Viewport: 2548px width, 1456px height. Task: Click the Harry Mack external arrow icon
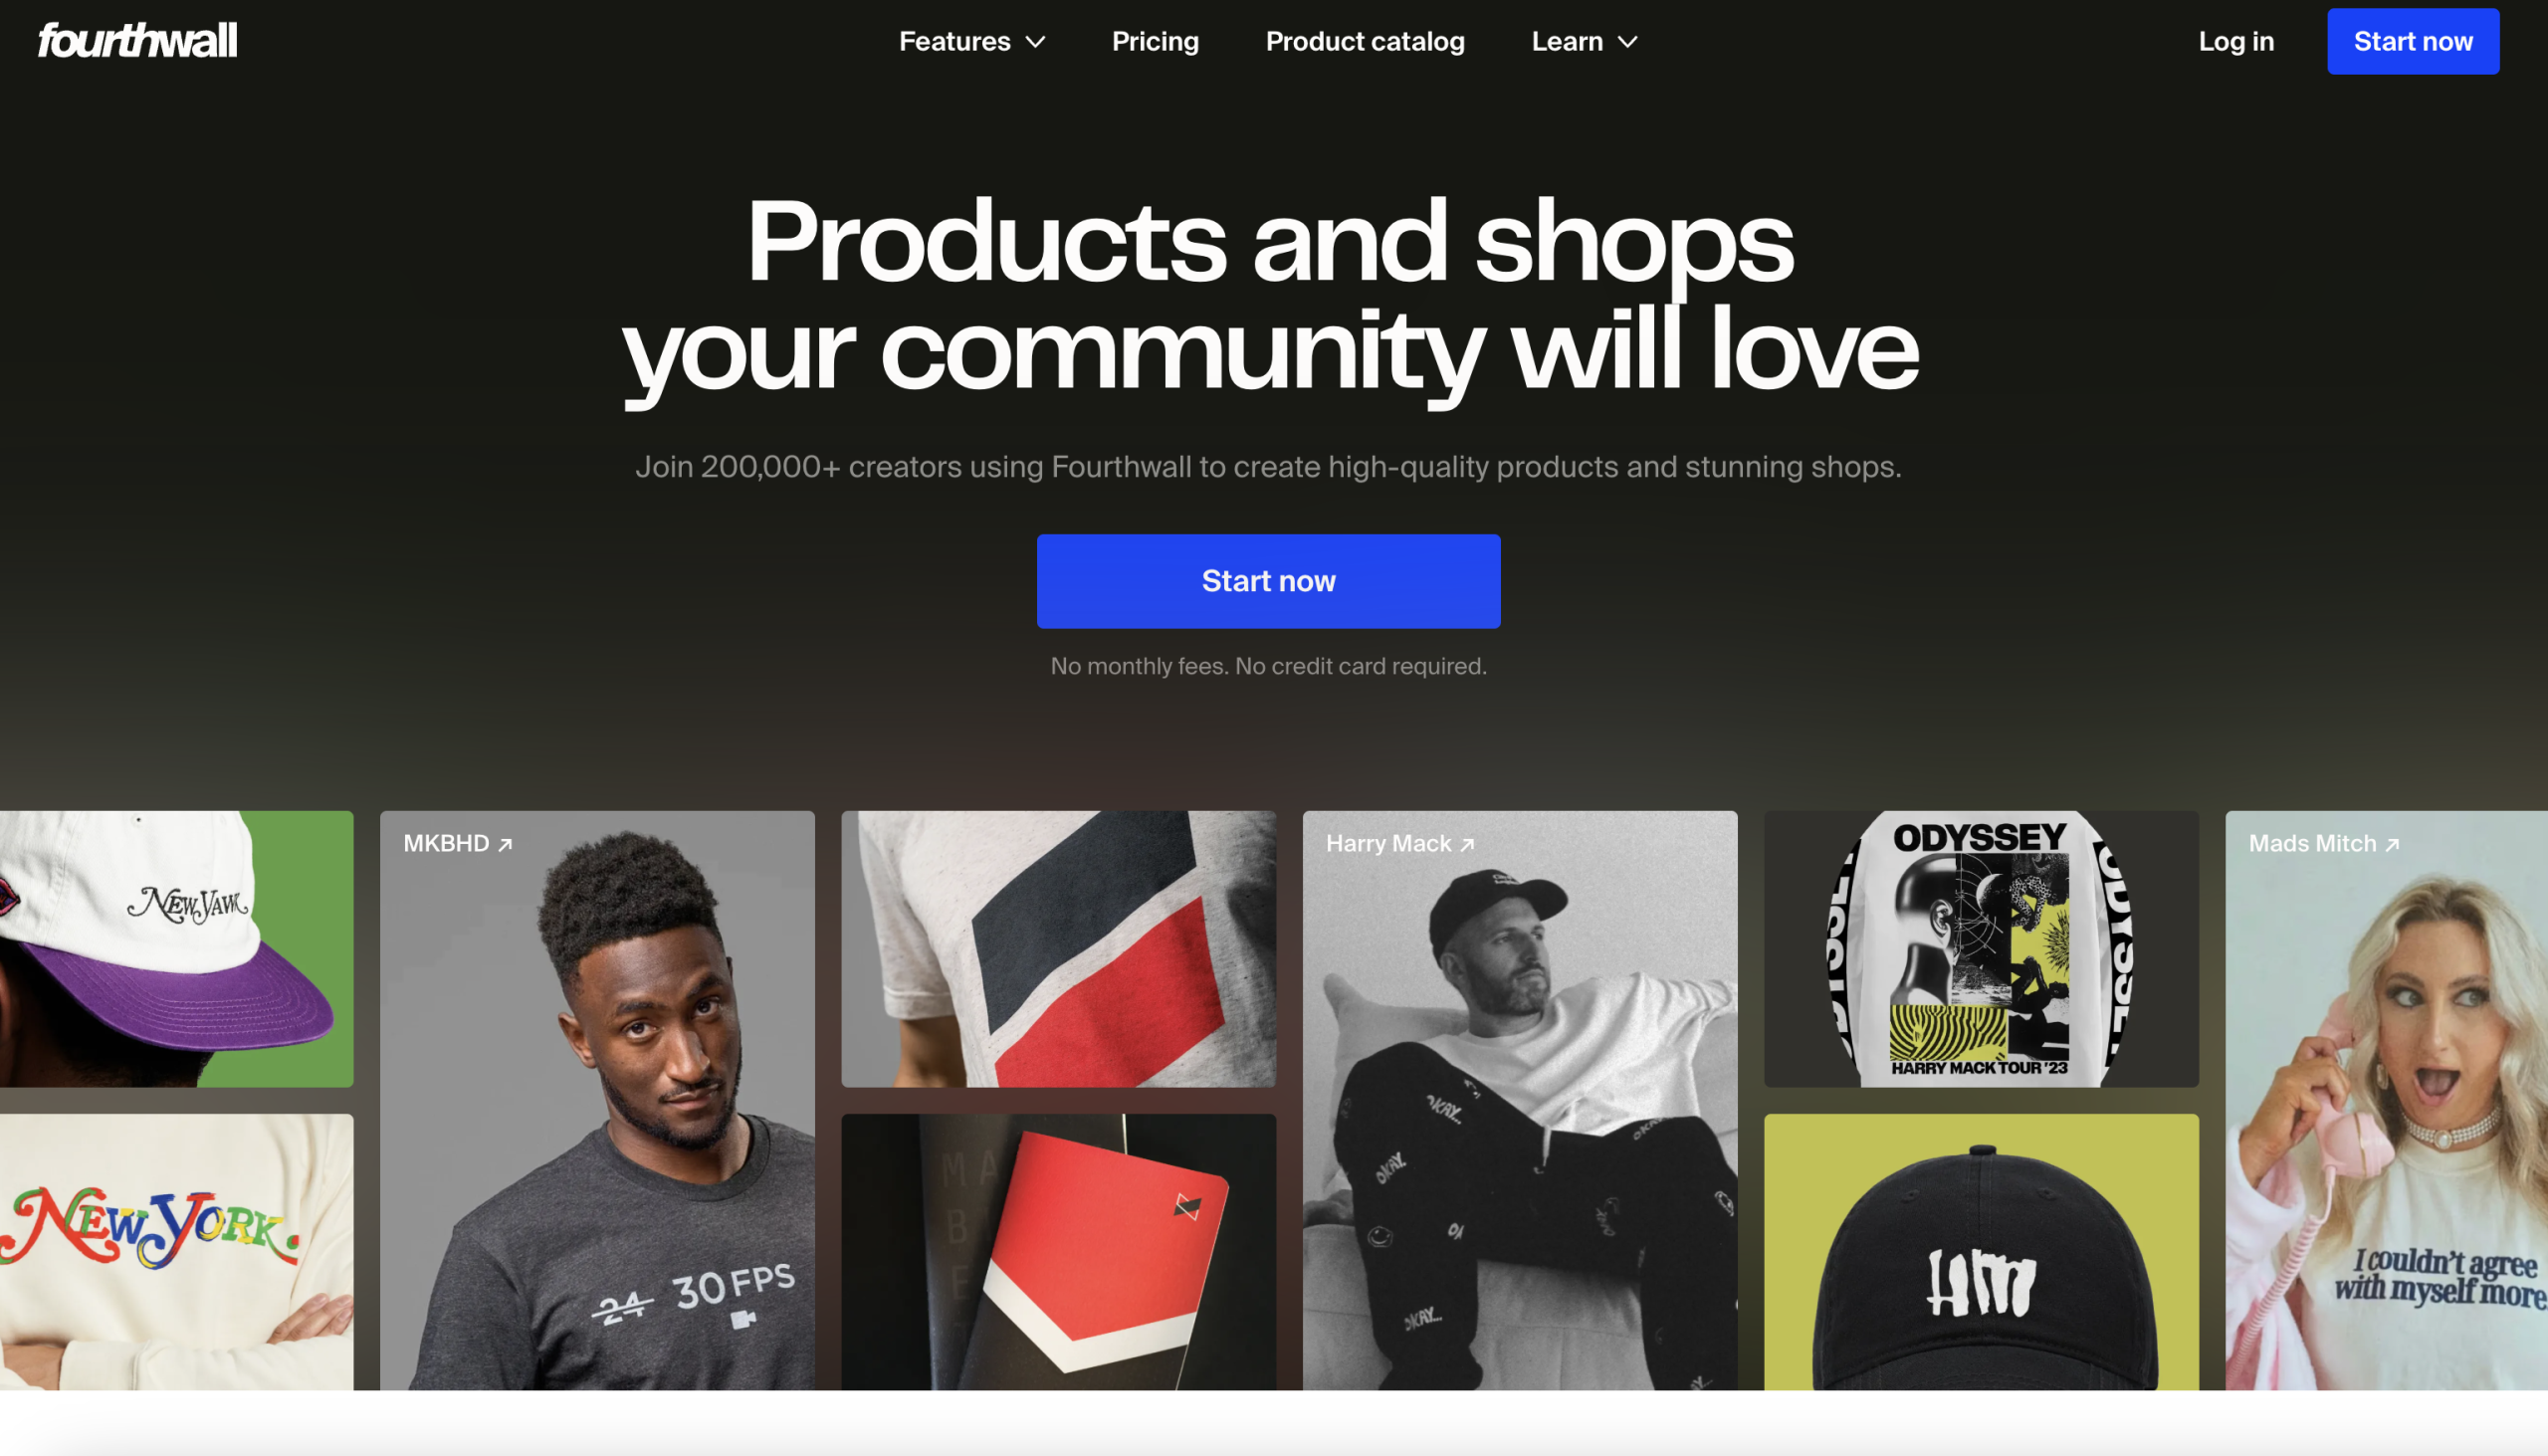(1467, 845)
